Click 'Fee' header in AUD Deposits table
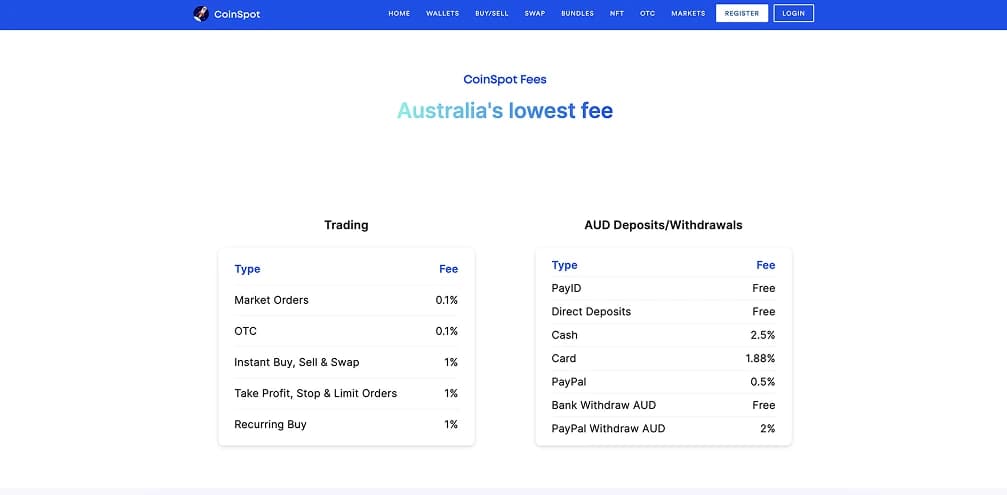Viewport: 1007px width, 495px height. point(766,265)
